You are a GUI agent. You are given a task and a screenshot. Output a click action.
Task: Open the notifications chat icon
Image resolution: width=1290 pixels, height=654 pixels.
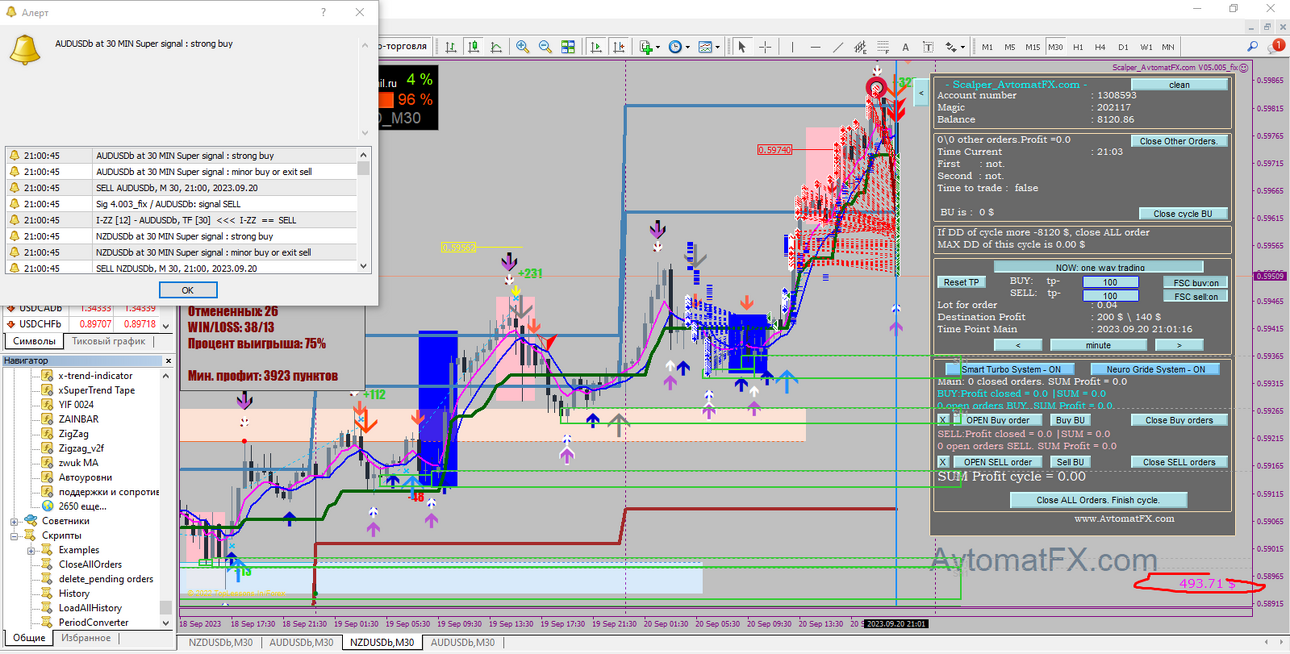pyautogui.click(x=1275, y=46)
